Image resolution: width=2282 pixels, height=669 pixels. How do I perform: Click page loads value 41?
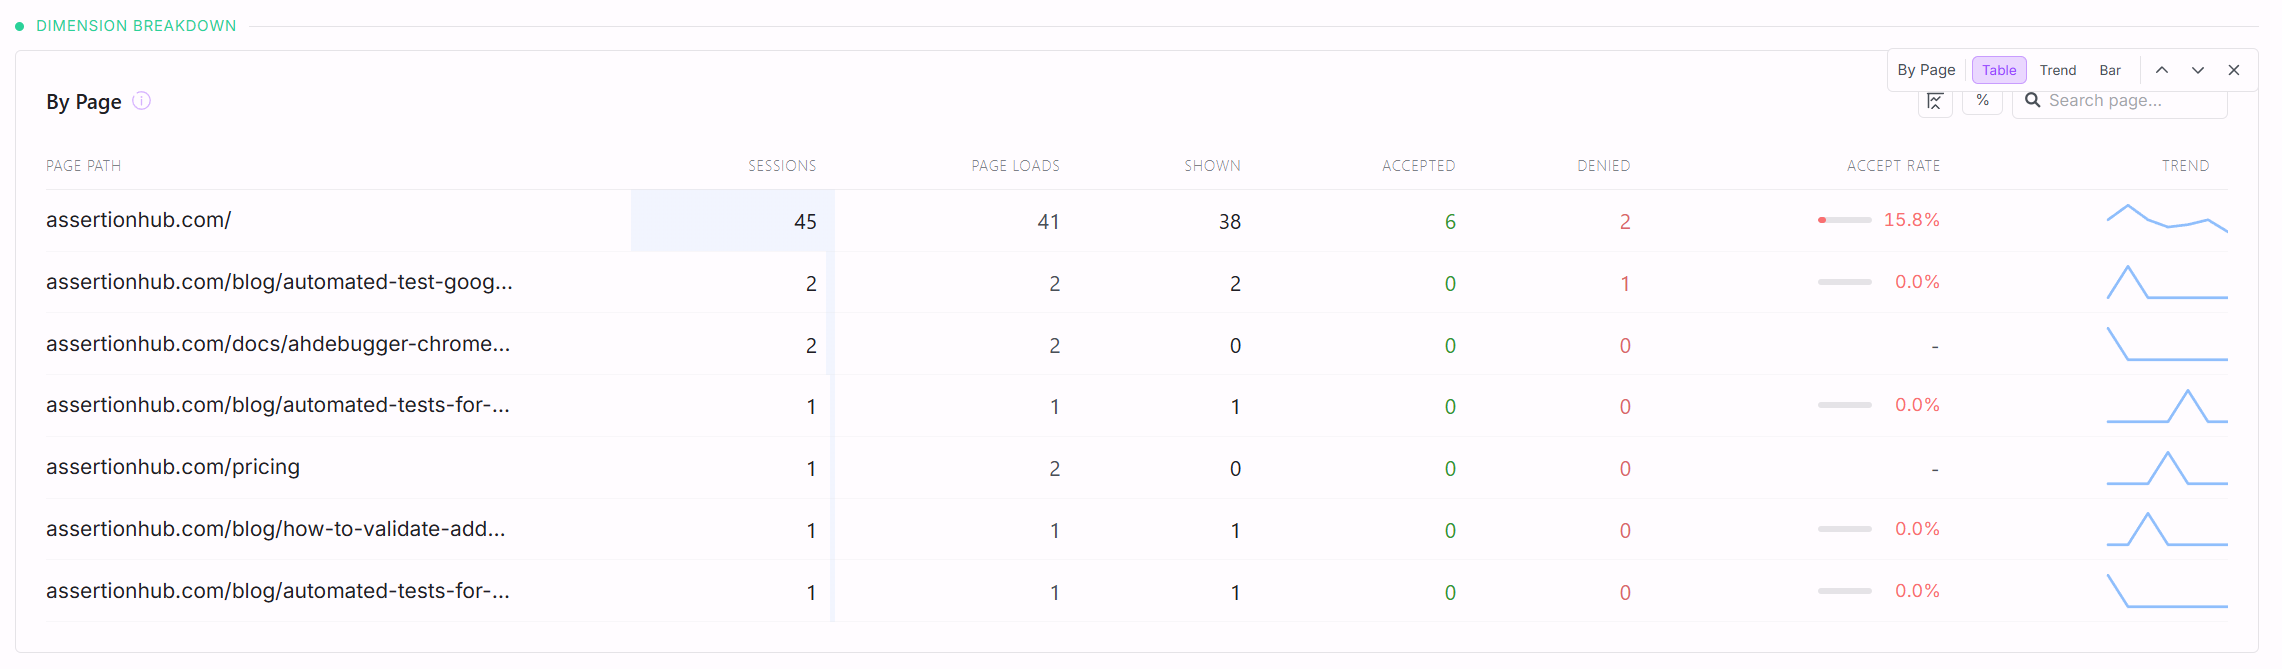point(1048,222)
